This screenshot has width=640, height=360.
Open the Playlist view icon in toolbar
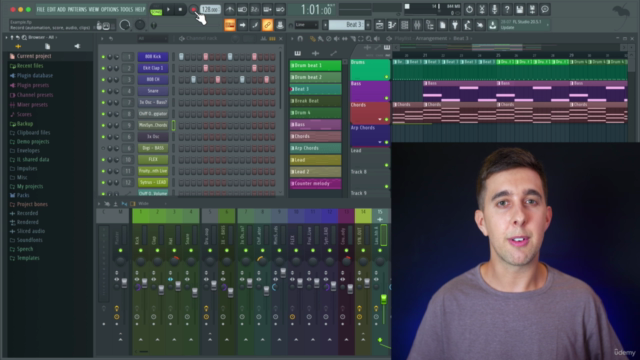[379, 25]
